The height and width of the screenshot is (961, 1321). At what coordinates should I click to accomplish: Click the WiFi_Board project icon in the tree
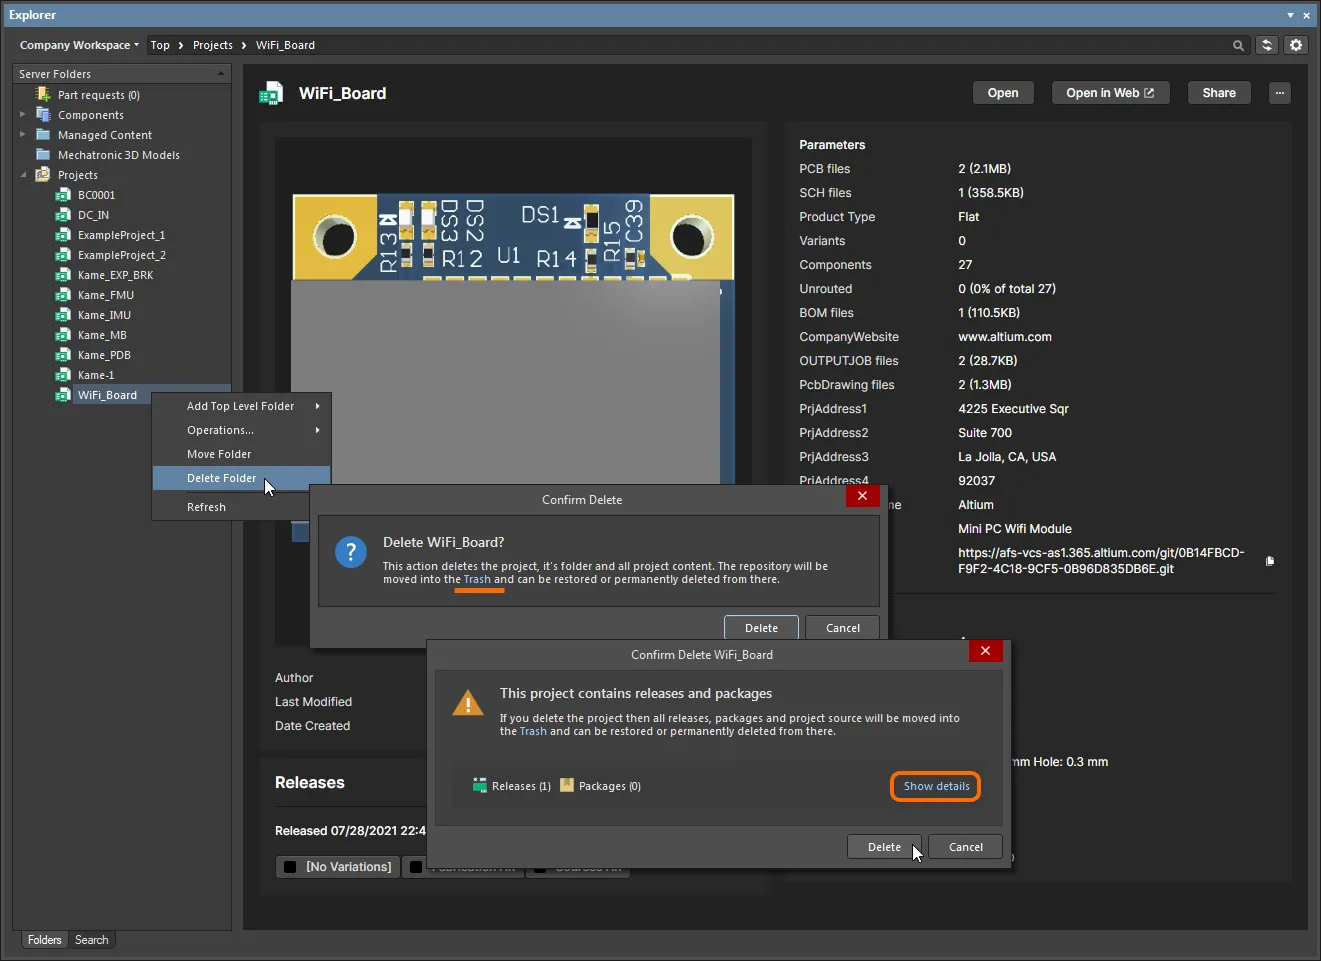(x=63, y=395)
